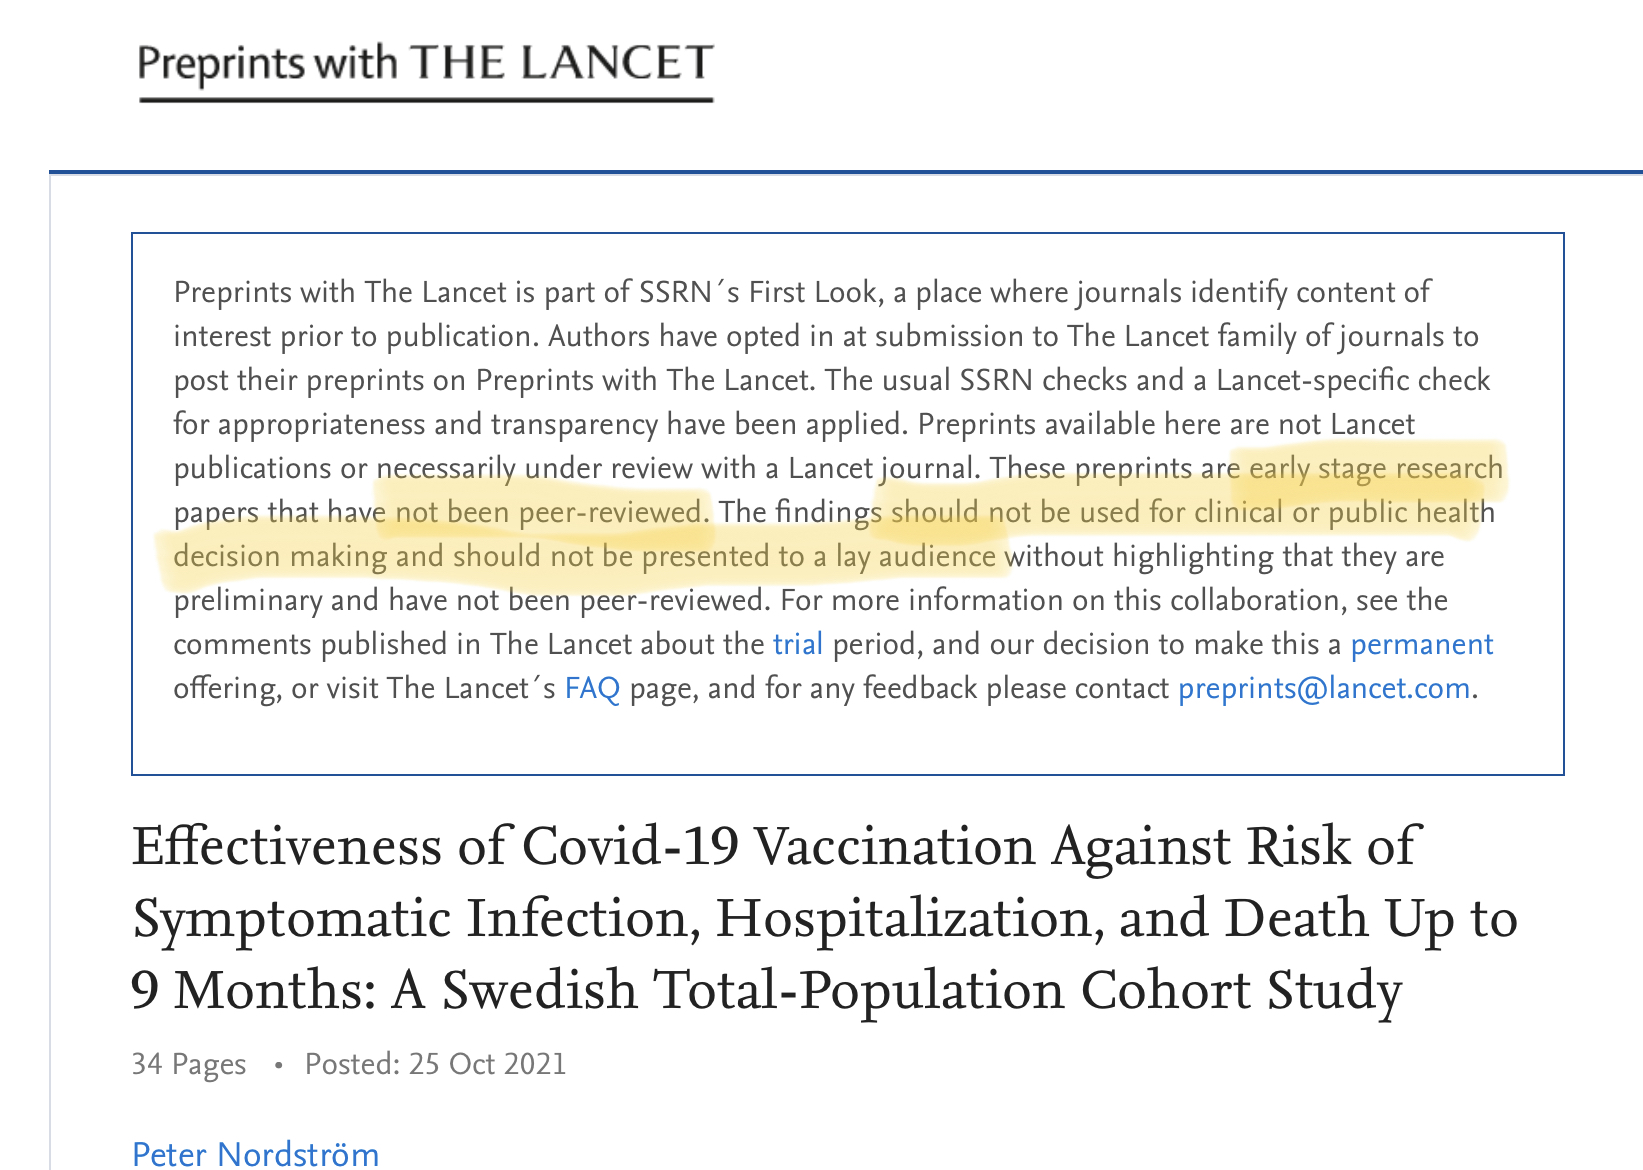The width and height of the screenshot is (1643, 1170).
Task: Click the yellow-highlighted 'not been peer-reviewed' text
Action: click(550, 512)
